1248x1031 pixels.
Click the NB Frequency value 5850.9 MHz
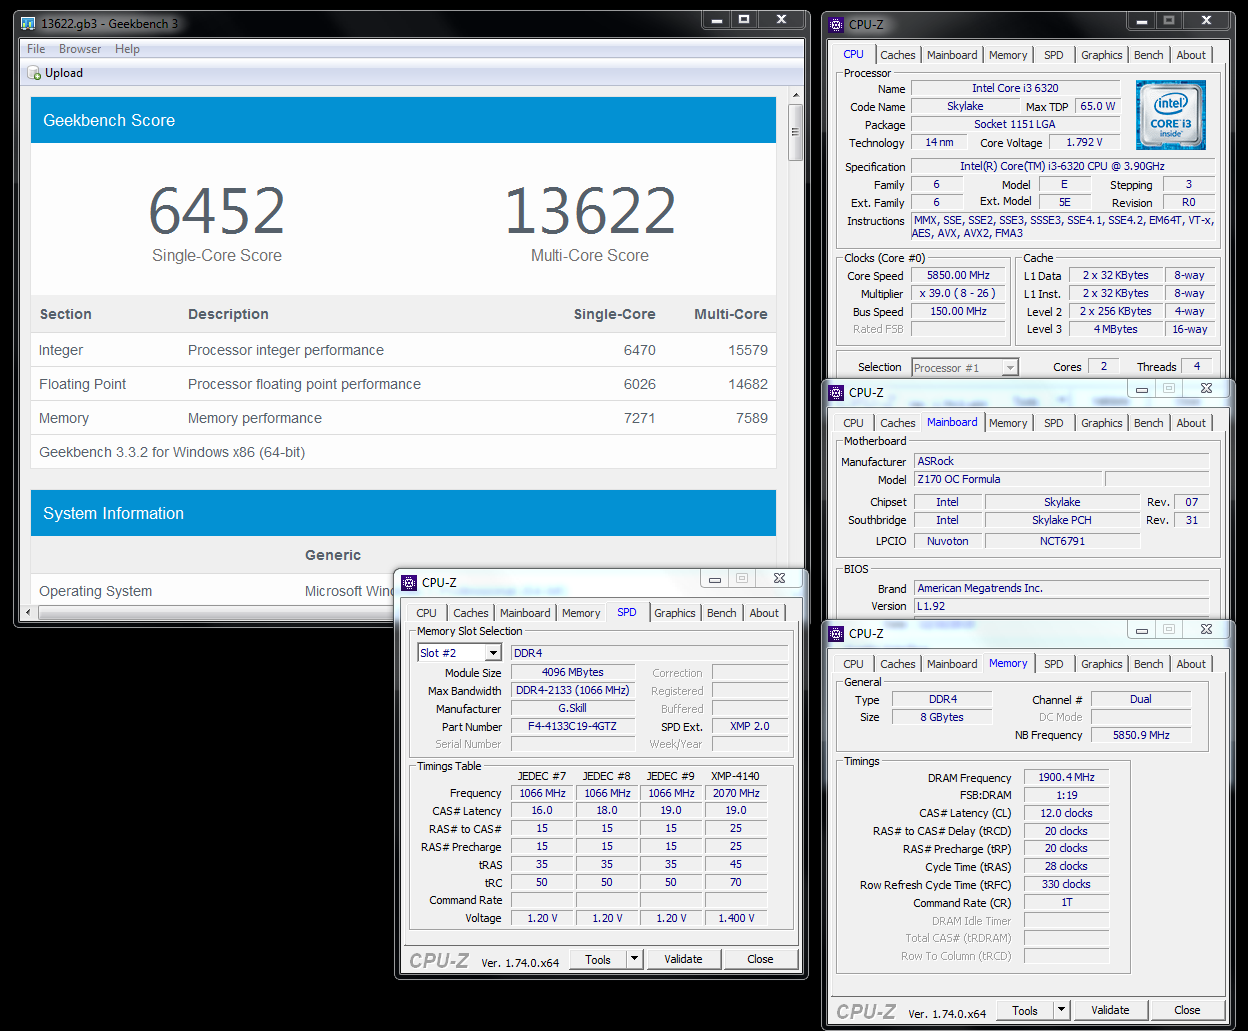(x=1141, y=735)
